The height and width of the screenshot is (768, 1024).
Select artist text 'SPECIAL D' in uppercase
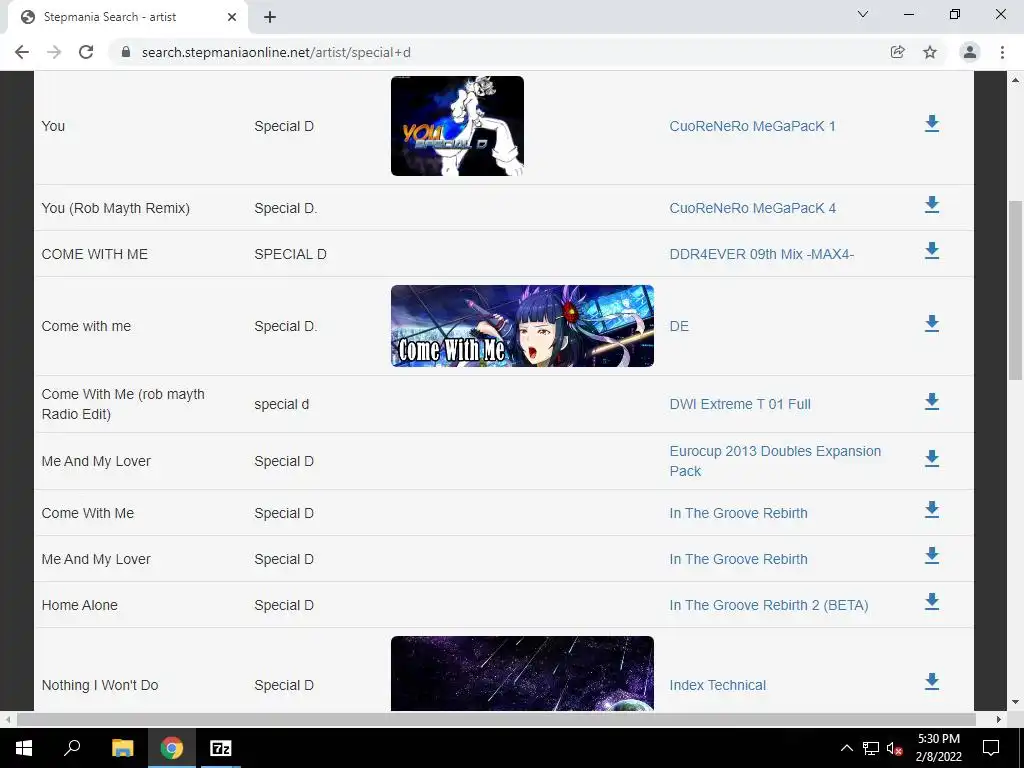coord(290,254)
